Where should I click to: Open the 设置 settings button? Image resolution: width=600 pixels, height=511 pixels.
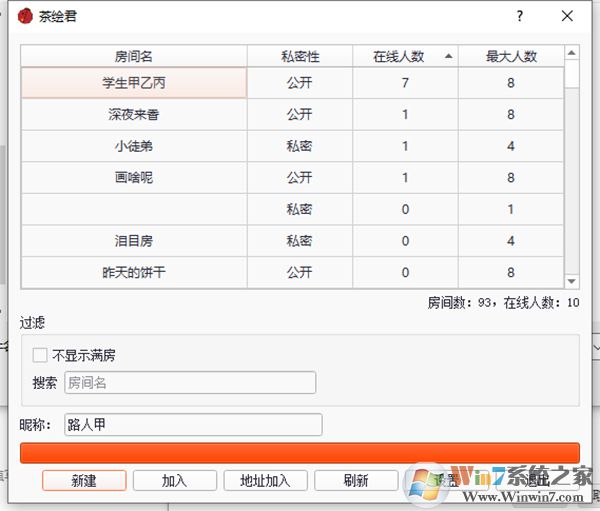click(x=447, y=481)
